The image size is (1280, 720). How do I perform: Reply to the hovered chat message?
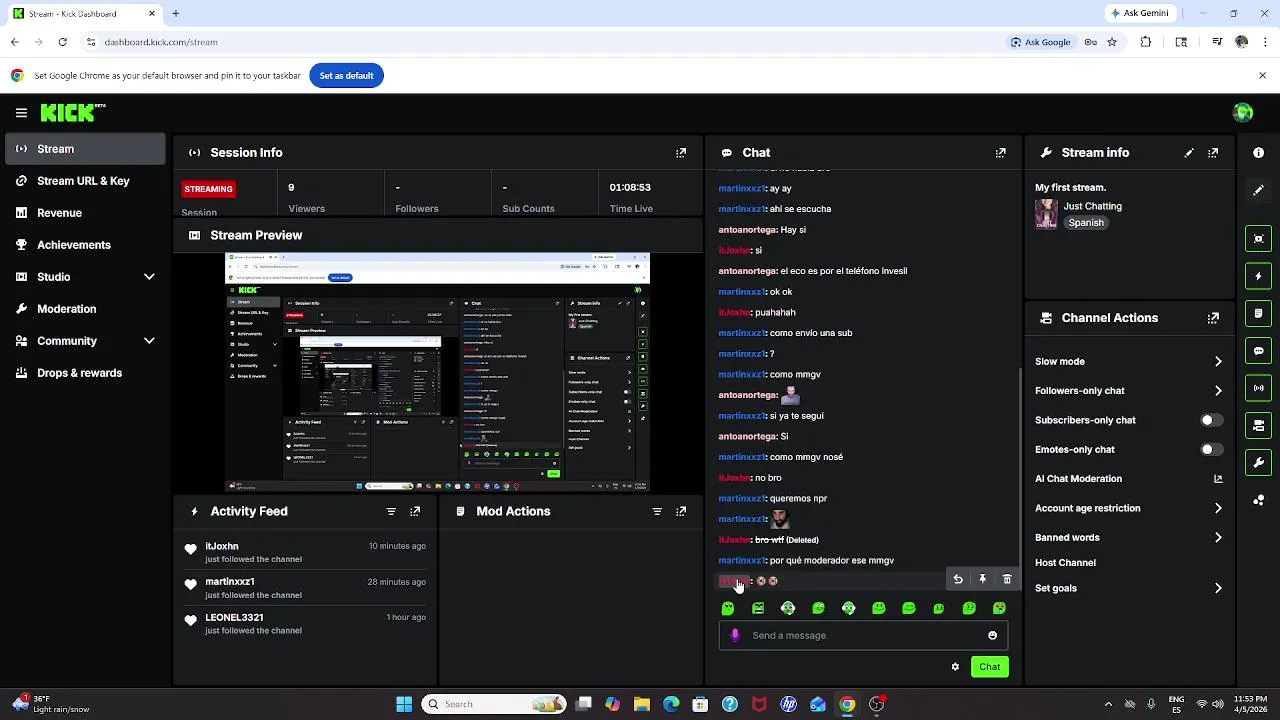click(x=958, y=579)
